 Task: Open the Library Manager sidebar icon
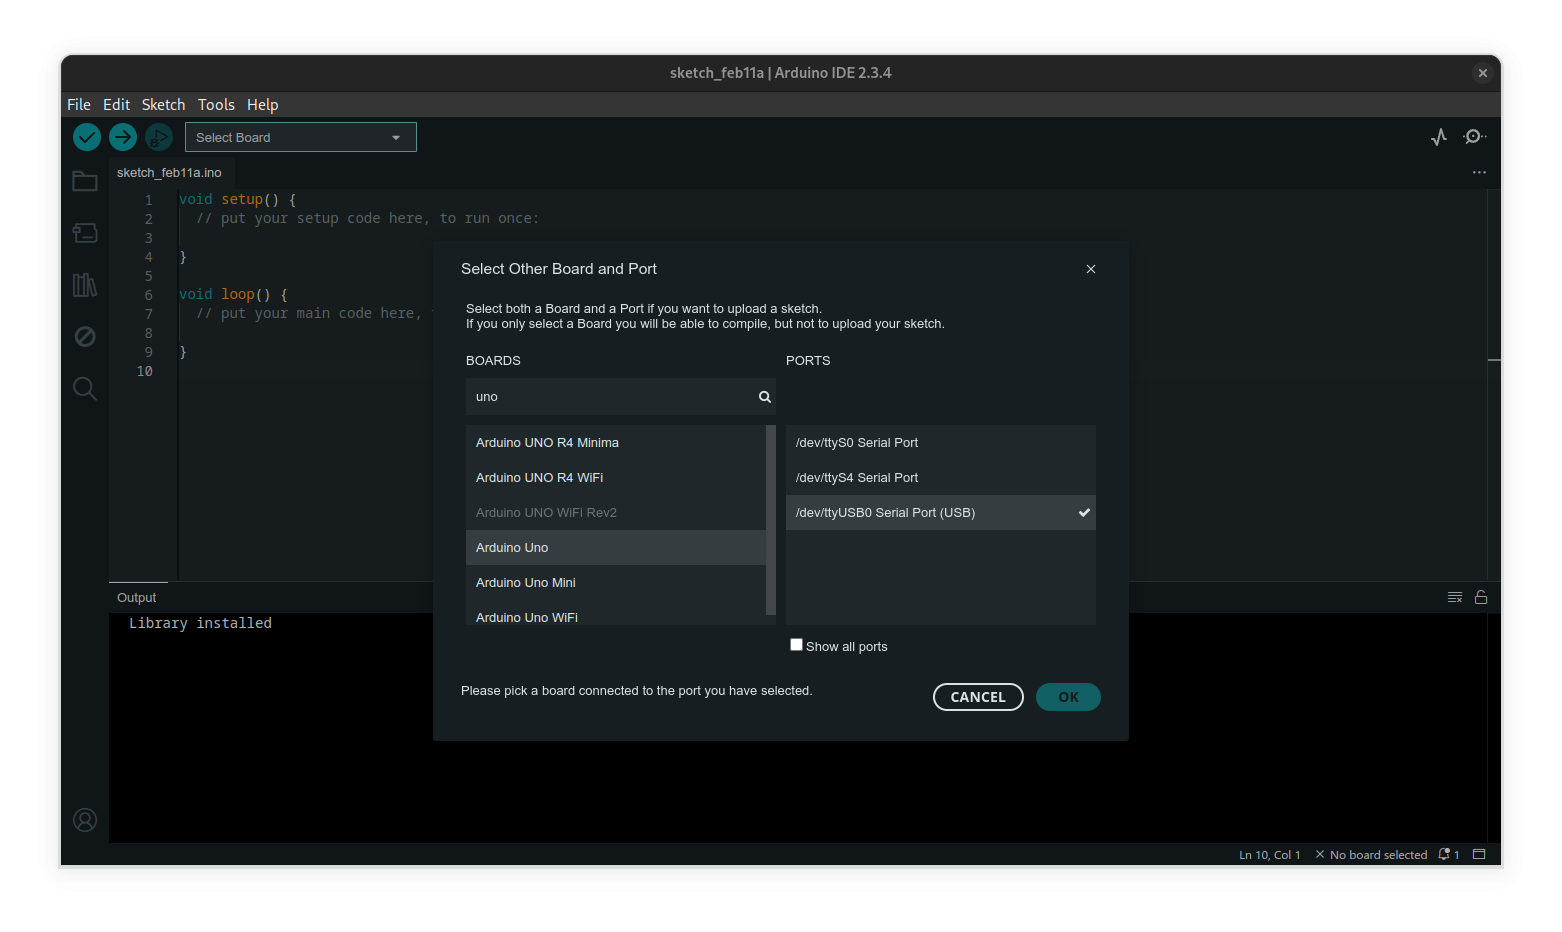tap(85, 285)
